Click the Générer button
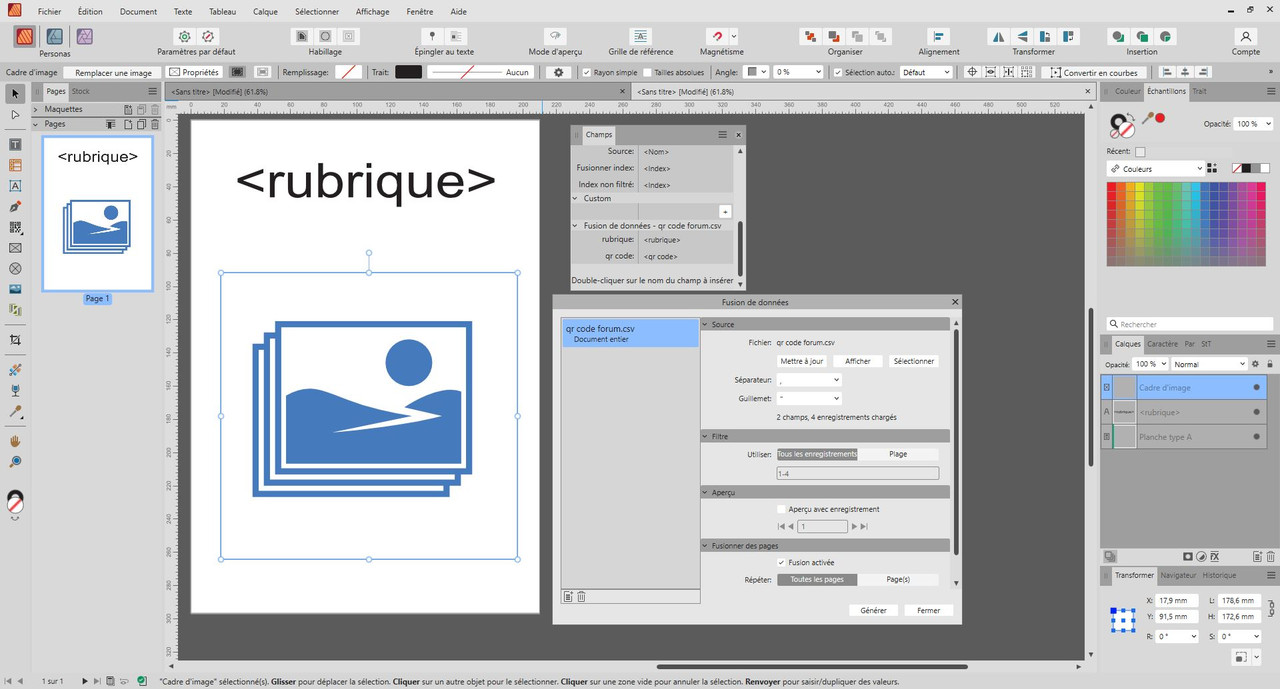This screenshot has height=689, width=1280. tap(873, 610)
